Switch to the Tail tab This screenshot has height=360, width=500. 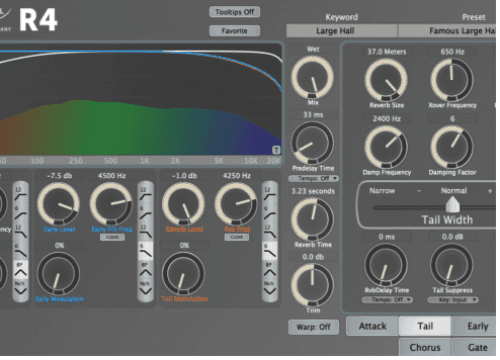pos(425,326)
